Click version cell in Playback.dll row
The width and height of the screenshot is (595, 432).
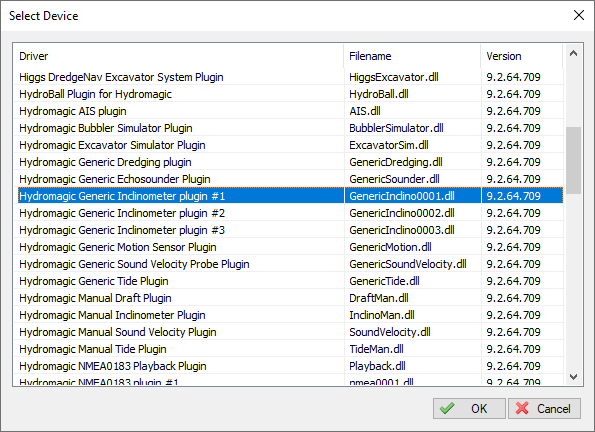513,366
